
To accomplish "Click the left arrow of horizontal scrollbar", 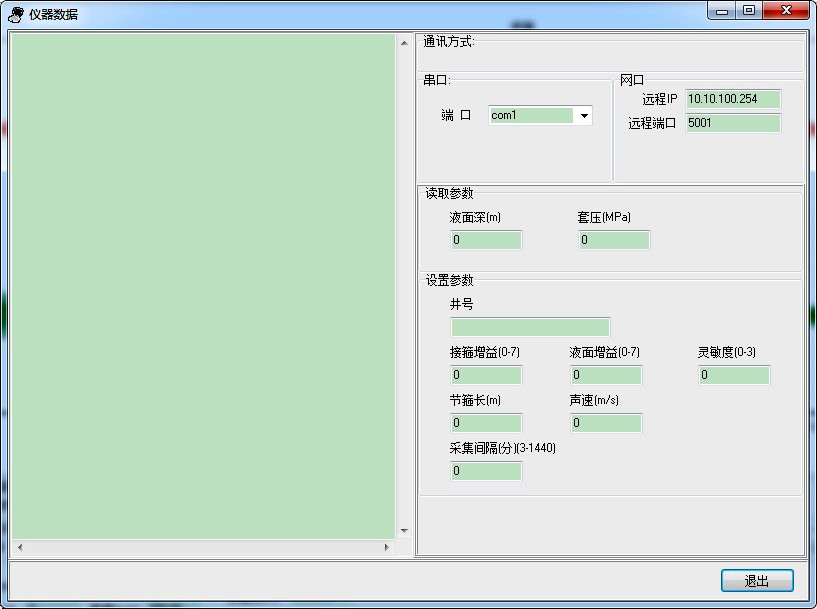I will coord(19,548).
